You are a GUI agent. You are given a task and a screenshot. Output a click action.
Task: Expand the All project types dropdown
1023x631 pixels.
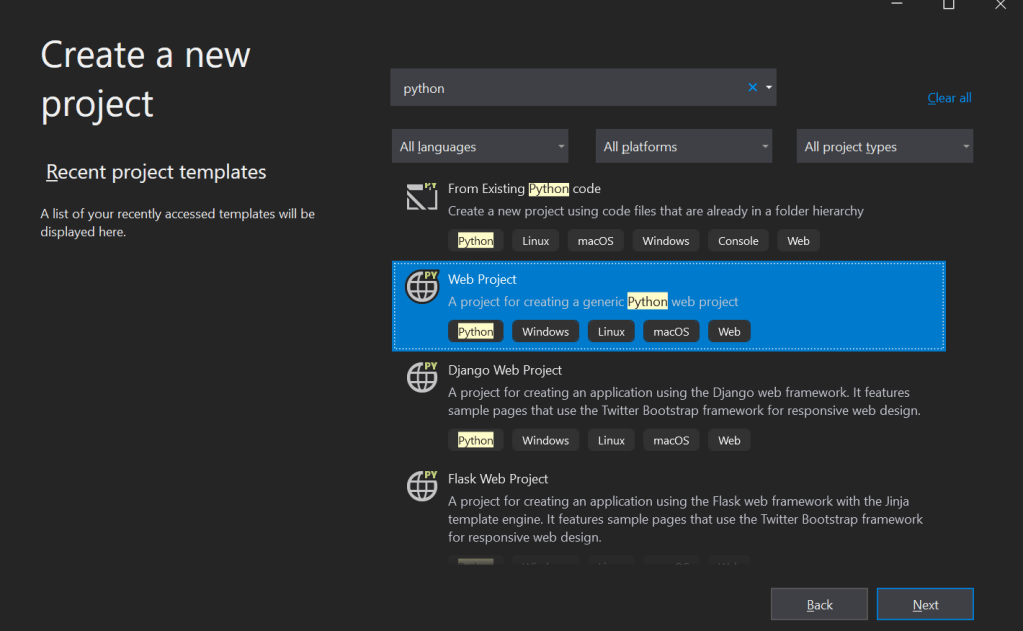tap(885, 147)
